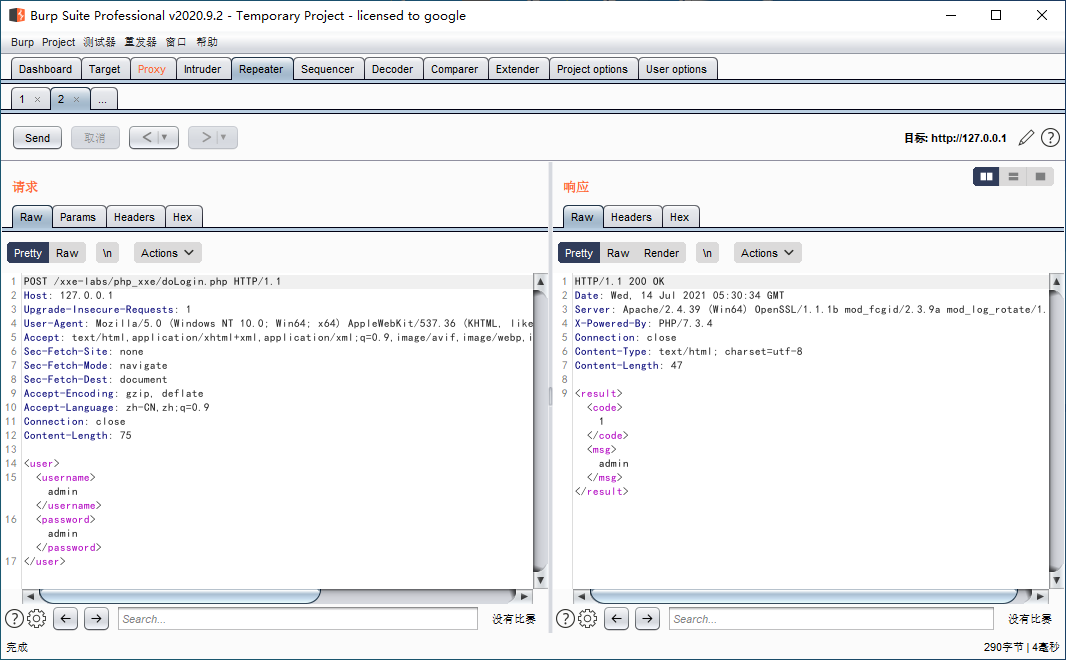Screen dimensions: 1066x660
Task: Toggle response Raw view
Action: click(x=618, y=253)
